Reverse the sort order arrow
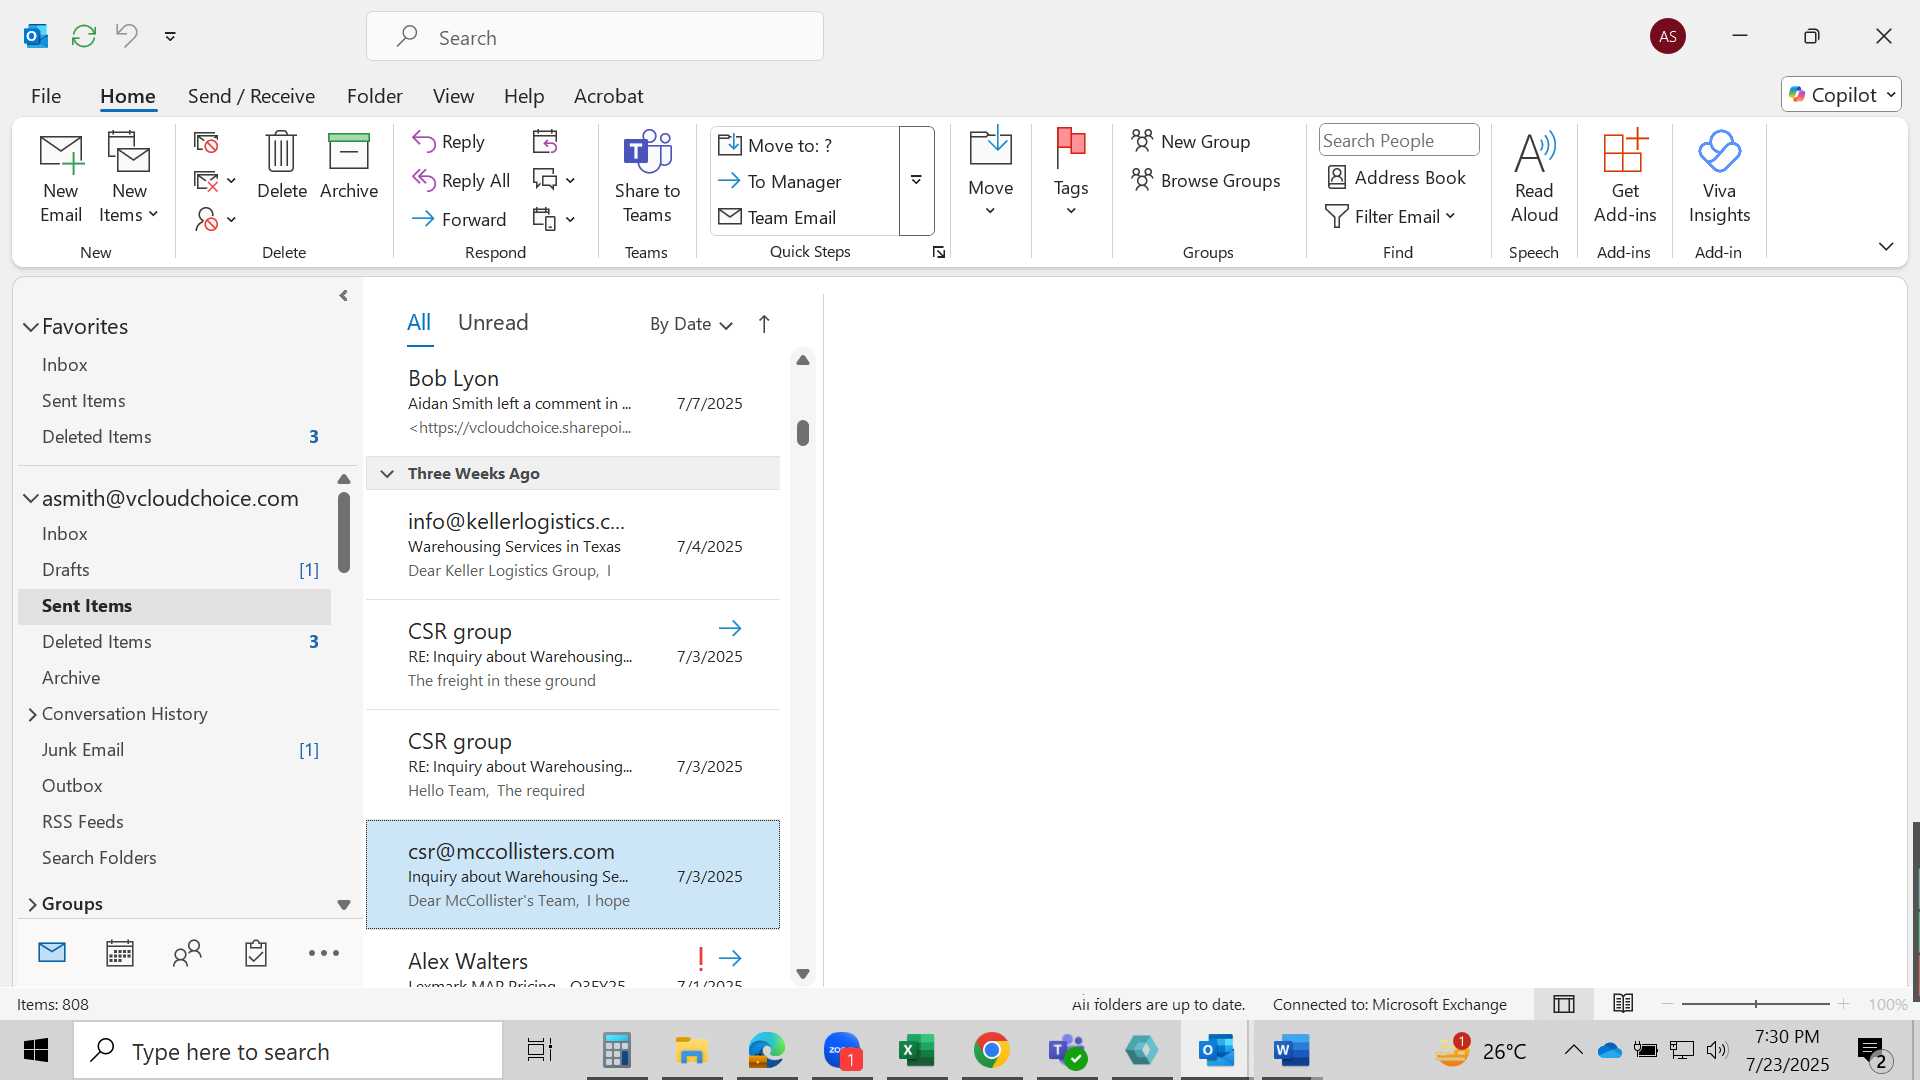The width and height of the screenshot is (1920, 1080). point(764,324)
